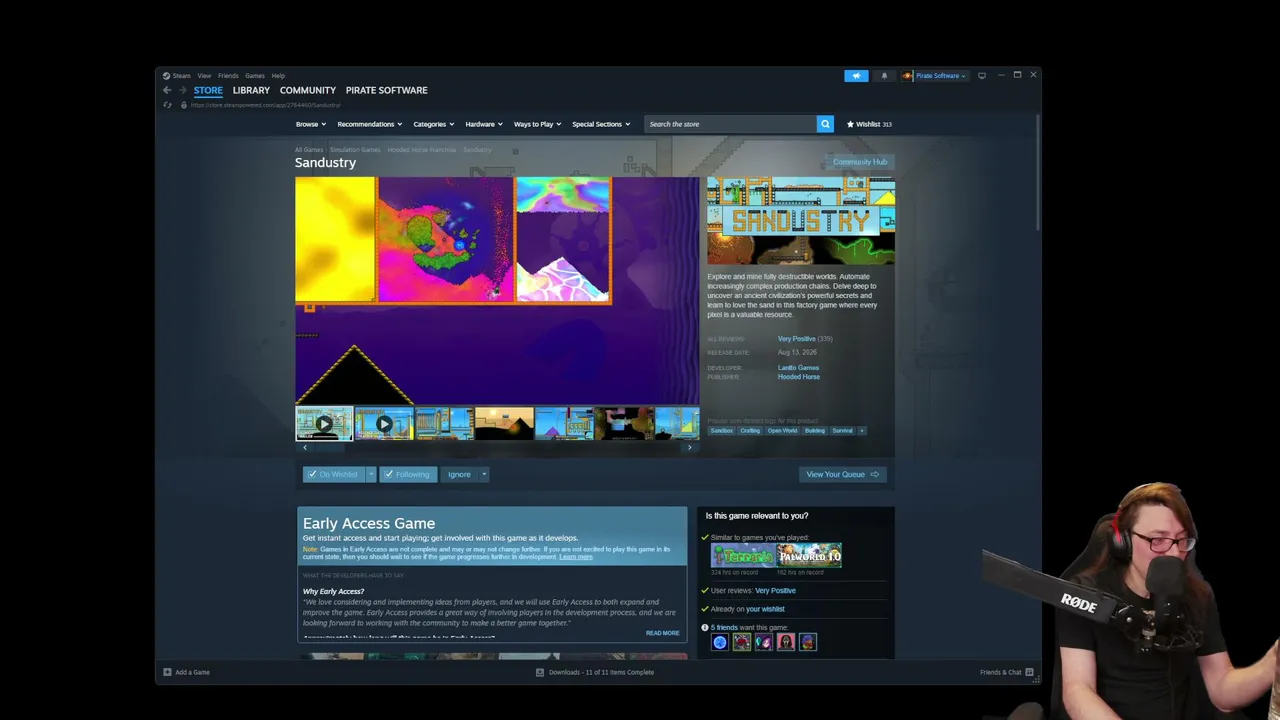Switch to the LIBRARY tab
The width and height of the screenshot is (1280, 720).
[251, 90]
